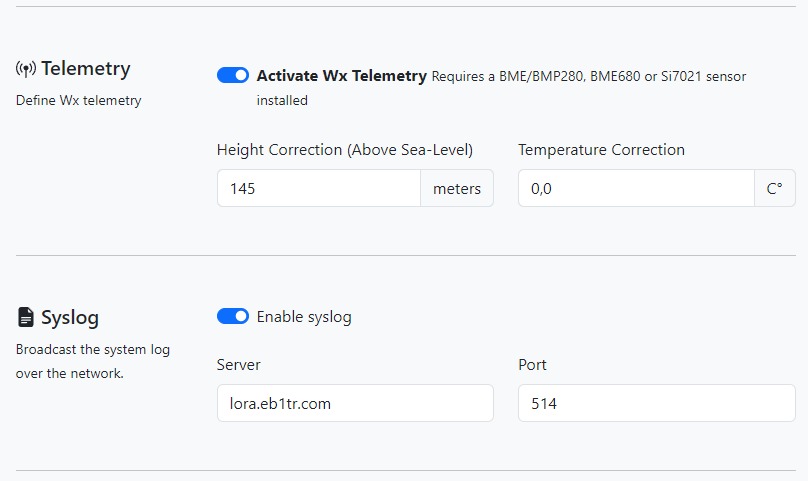This screenshot has height=481, width=808.
Task: Click the C° unit addon
Action: [x=775, y=188]
